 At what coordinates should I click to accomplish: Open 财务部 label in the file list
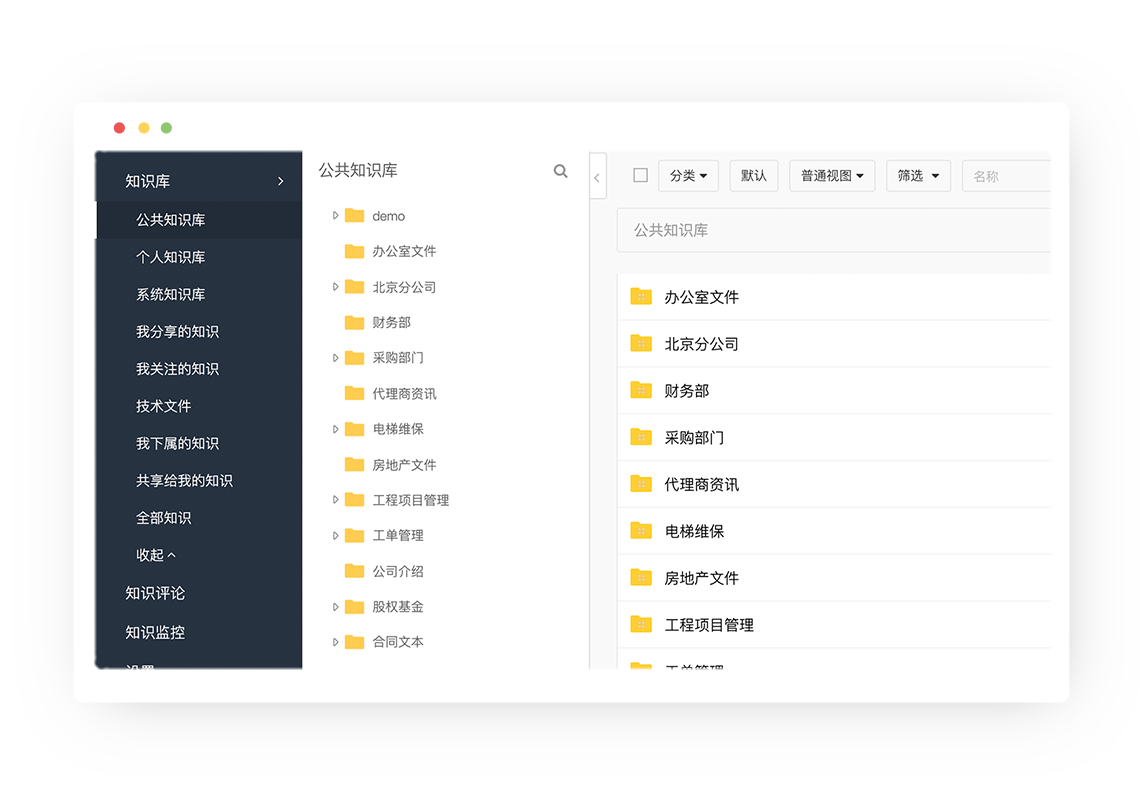tap(686, 391)
